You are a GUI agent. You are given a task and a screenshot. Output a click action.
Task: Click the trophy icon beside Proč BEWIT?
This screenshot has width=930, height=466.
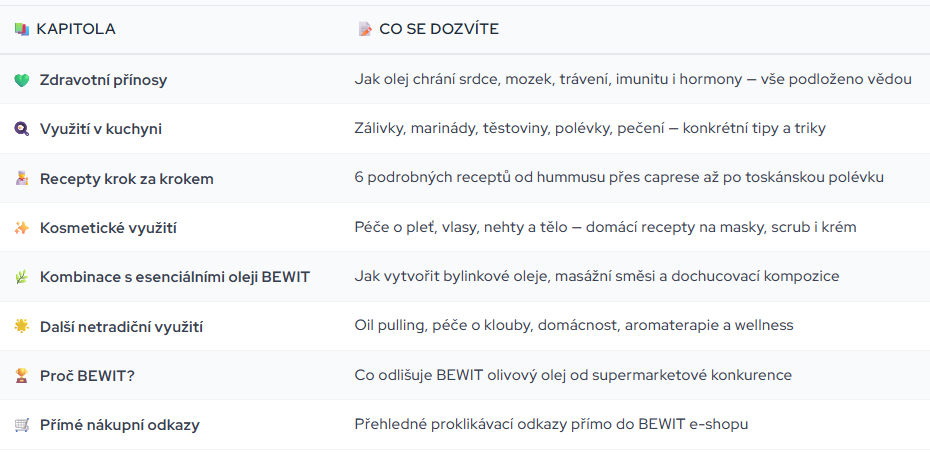22,376
